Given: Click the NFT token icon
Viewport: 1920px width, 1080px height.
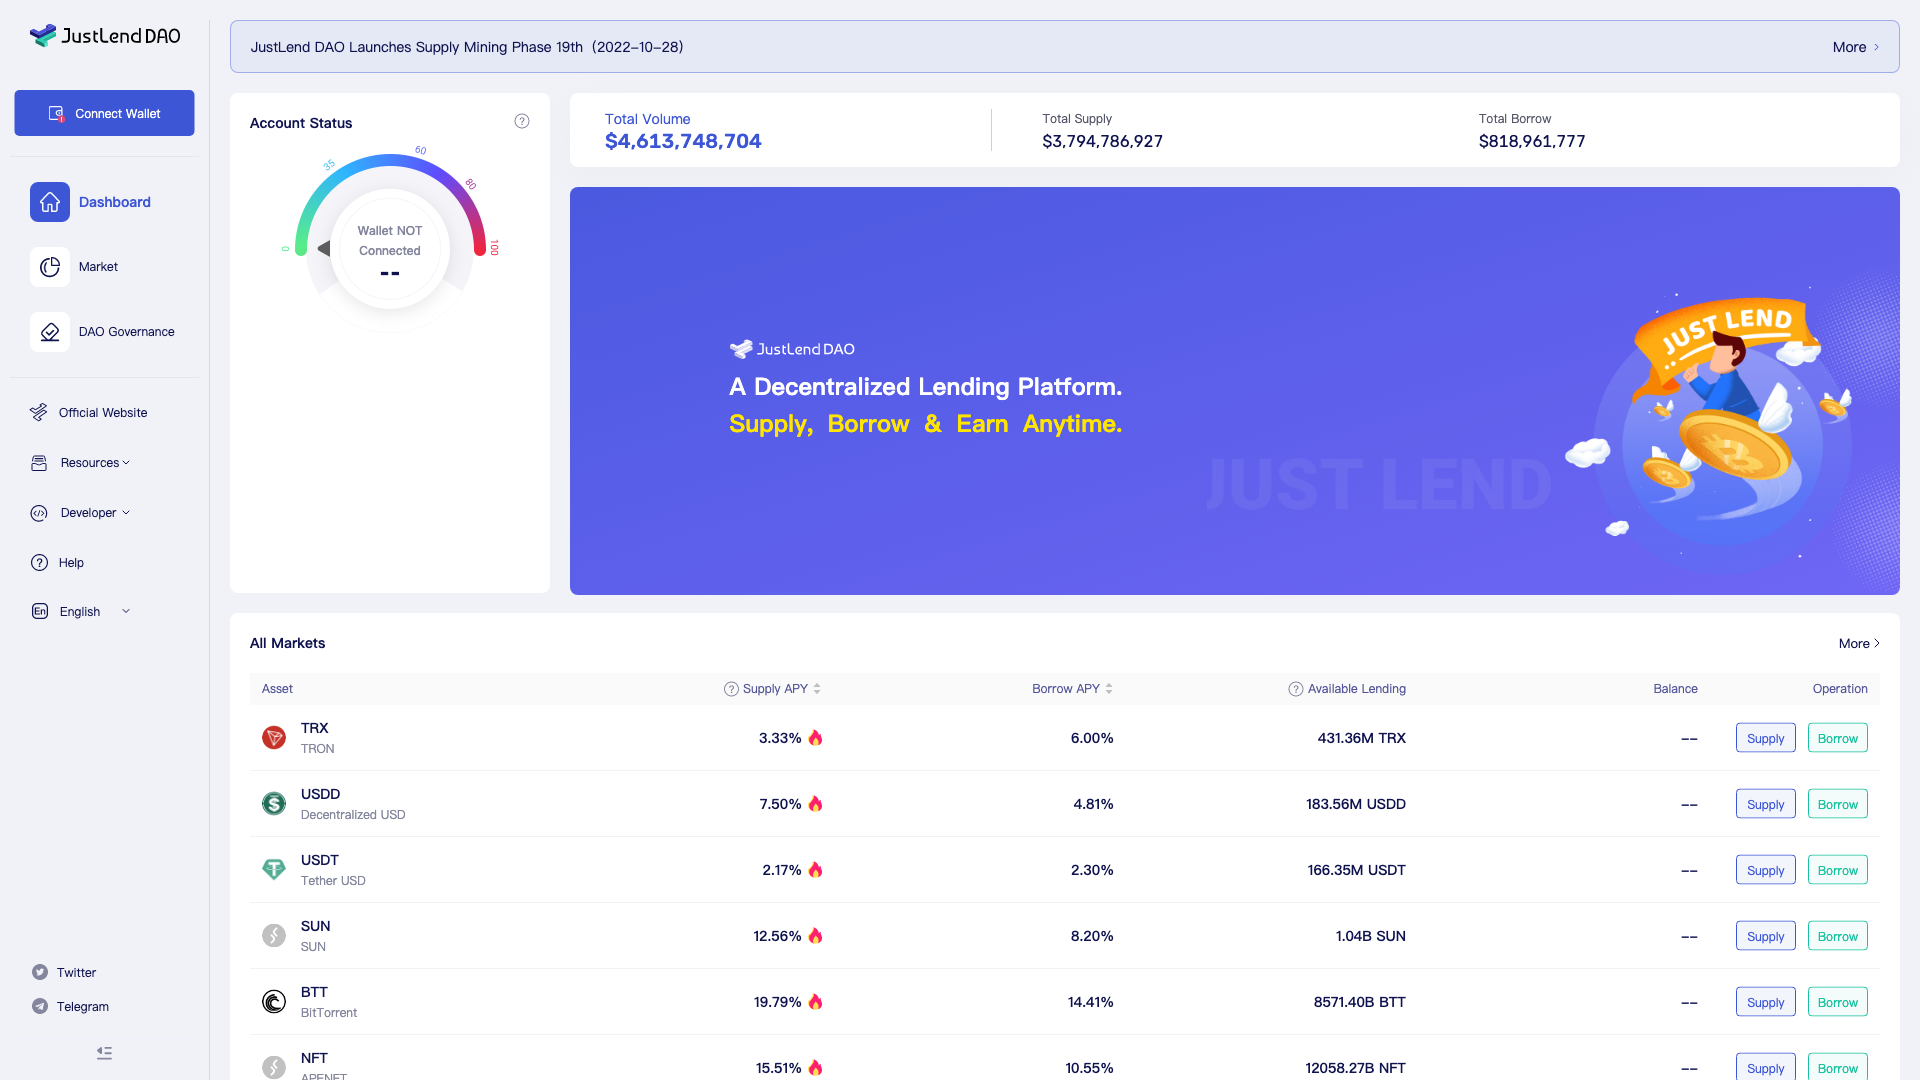Looking at the screenshot, I should pos(274,1068).
